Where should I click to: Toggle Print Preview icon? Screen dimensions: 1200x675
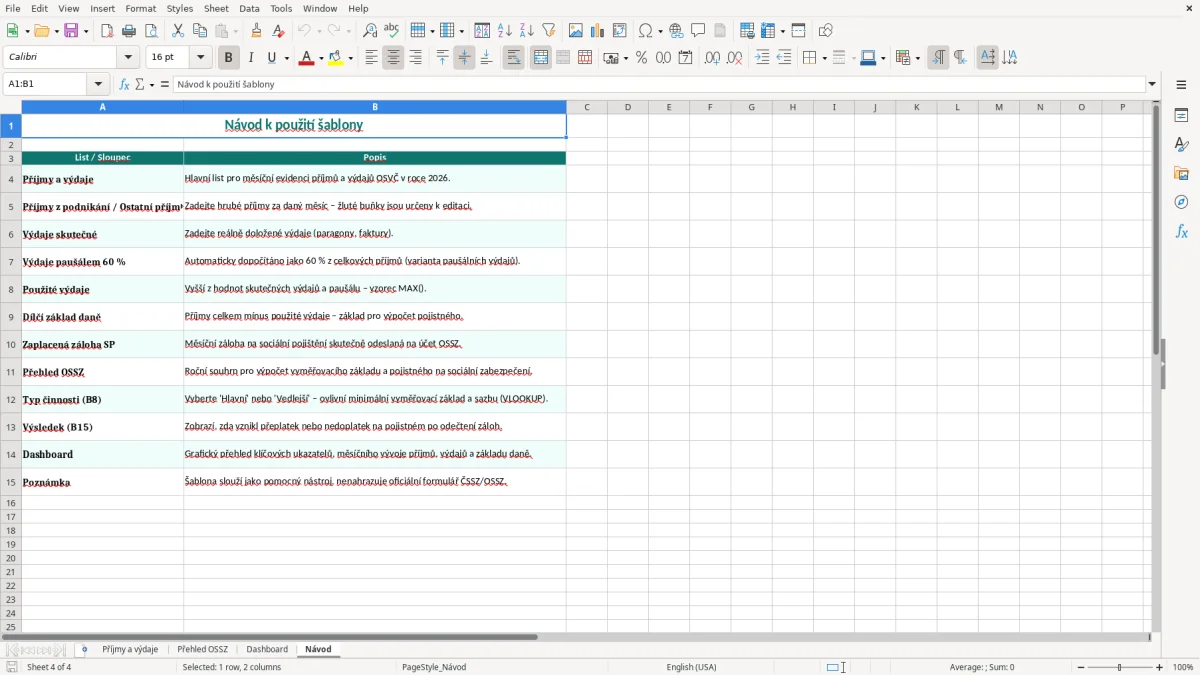(x=151, y=31)
